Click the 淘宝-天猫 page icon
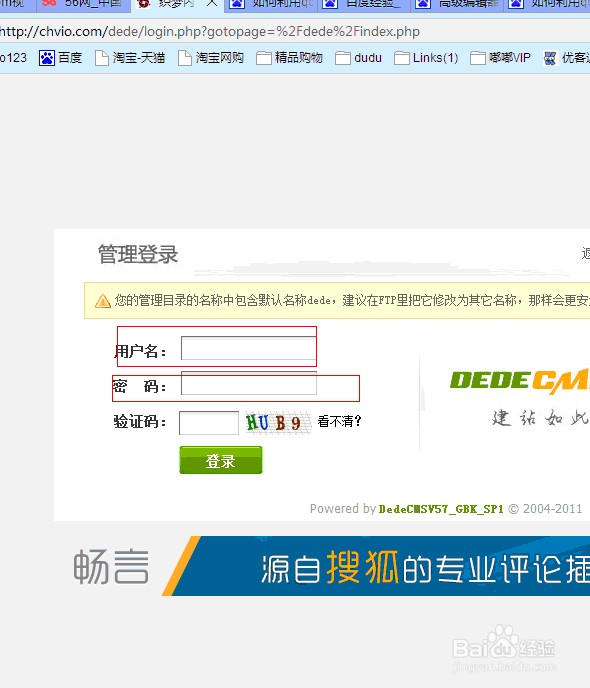 pyautogui.click(x=102, y=58)
